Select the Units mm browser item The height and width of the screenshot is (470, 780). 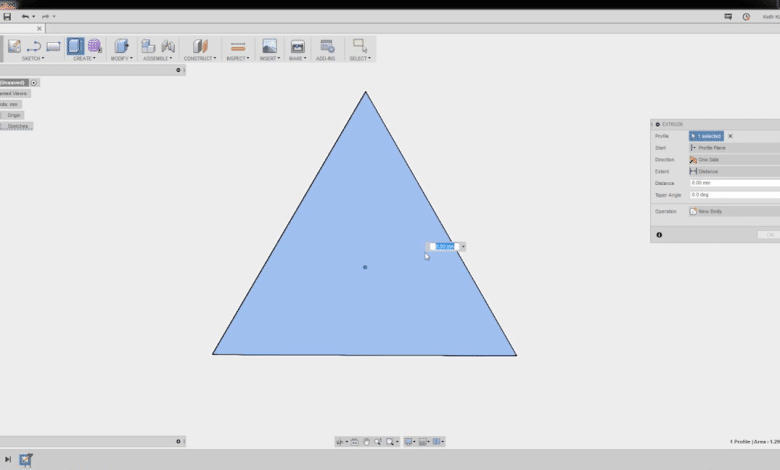click(10, 104)
